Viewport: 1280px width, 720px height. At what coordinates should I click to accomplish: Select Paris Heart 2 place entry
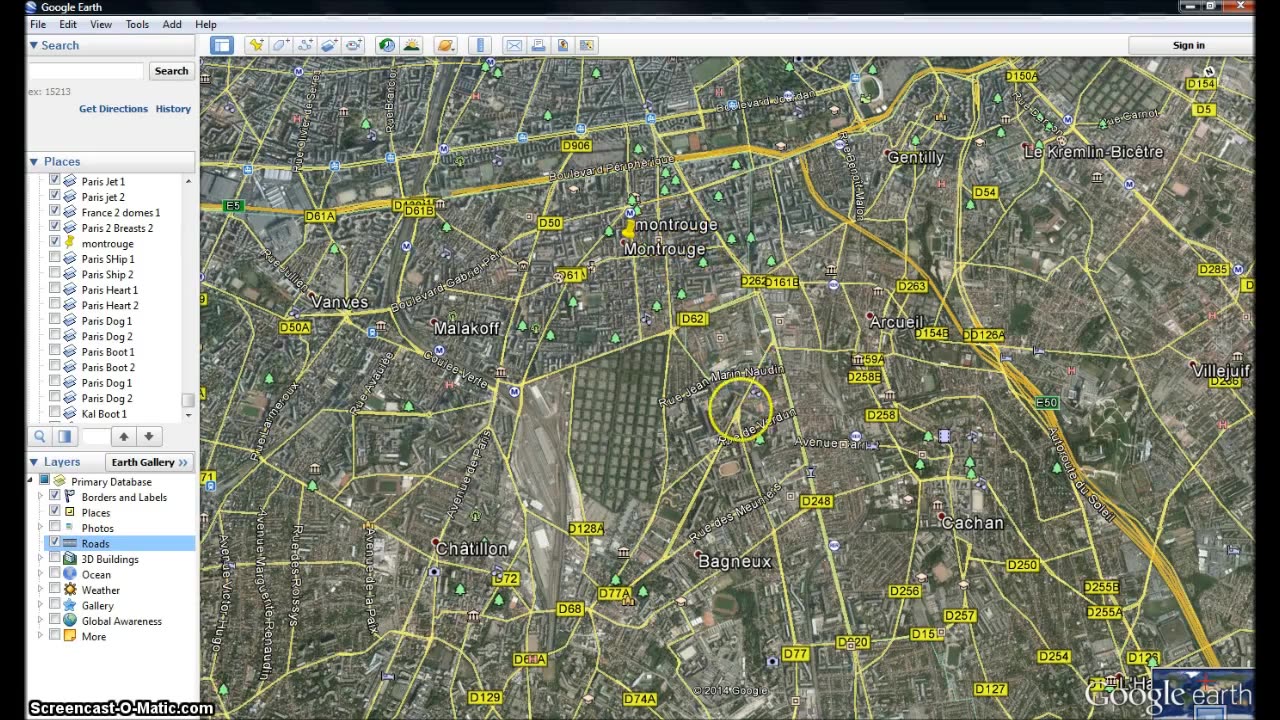pos(110,305)
